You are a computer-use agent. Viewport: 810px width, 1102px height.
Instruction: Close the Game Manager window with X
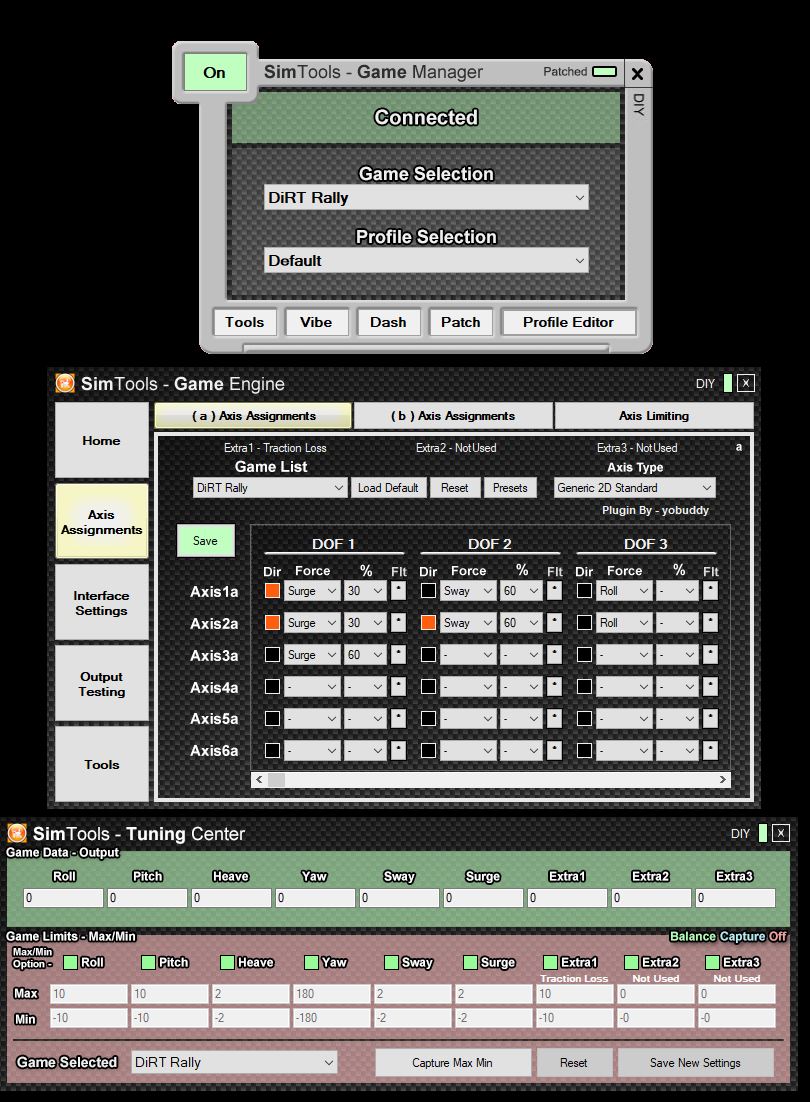point(637,73)
